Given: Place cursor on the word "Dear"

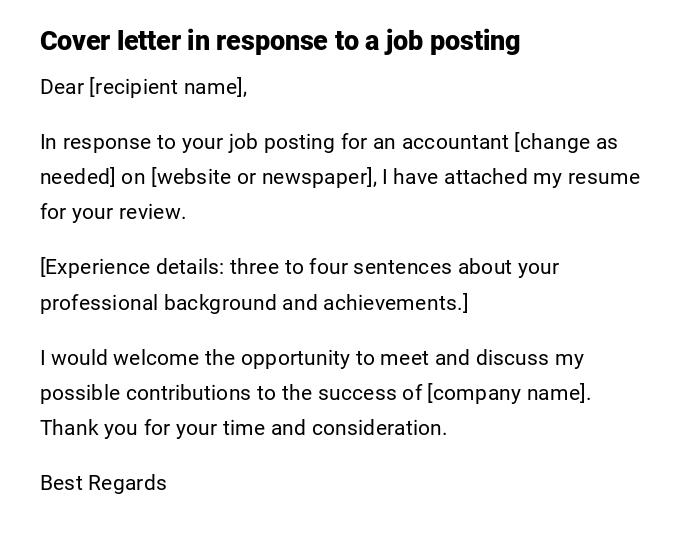Looking at the screenshot, I should point(62,87).
